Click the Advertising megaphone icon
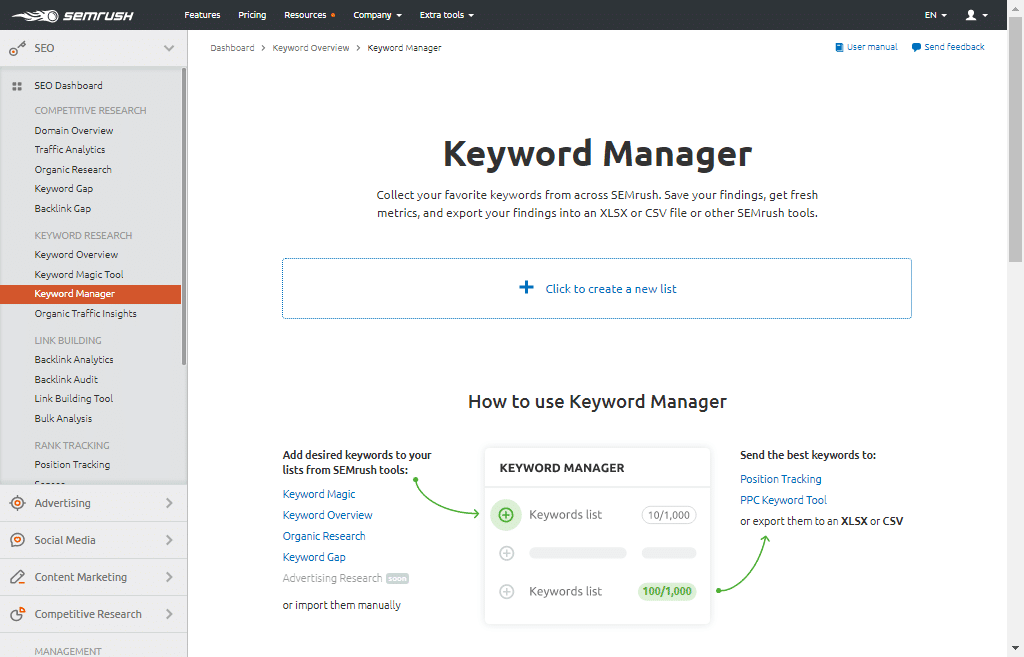 coord(16,503)
